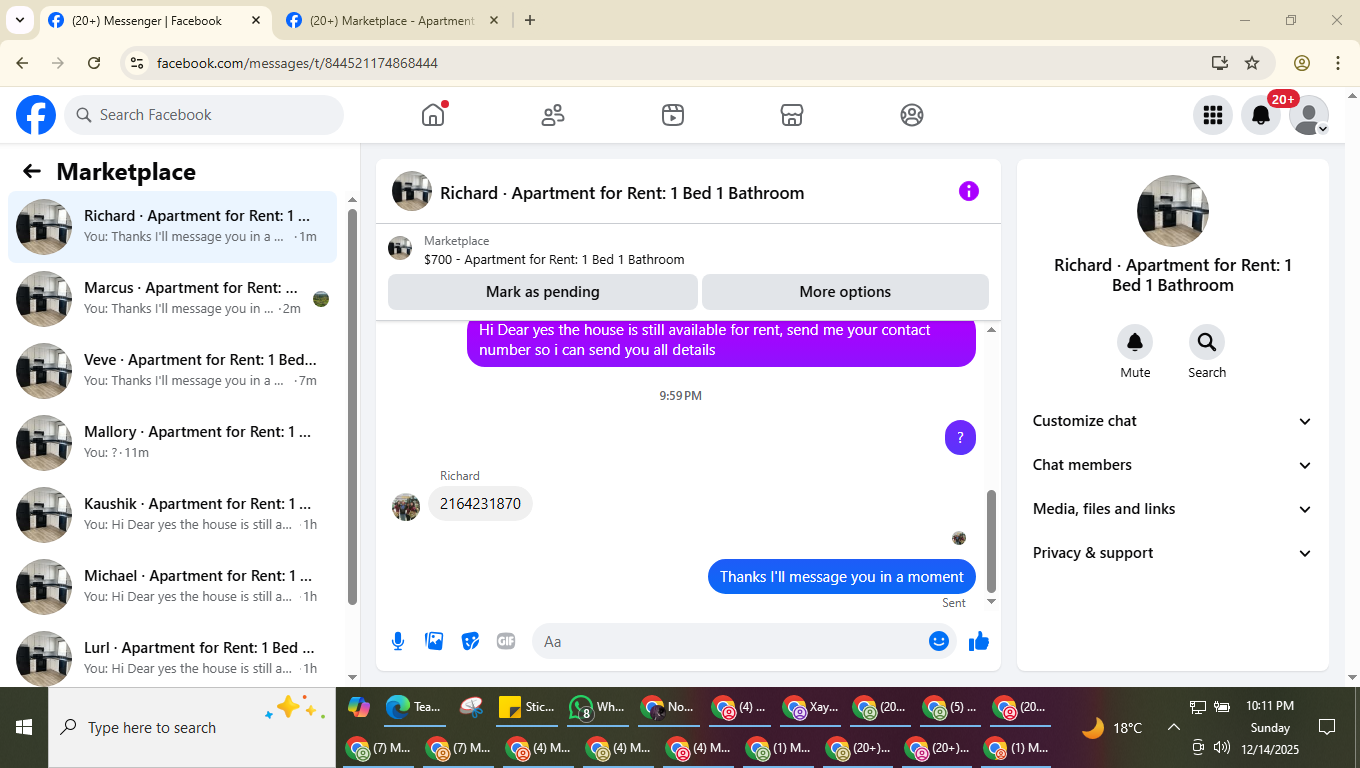This screenshot has width=1360, height=768.
Task: Open a new browser tab
Action: pos(530,20)
